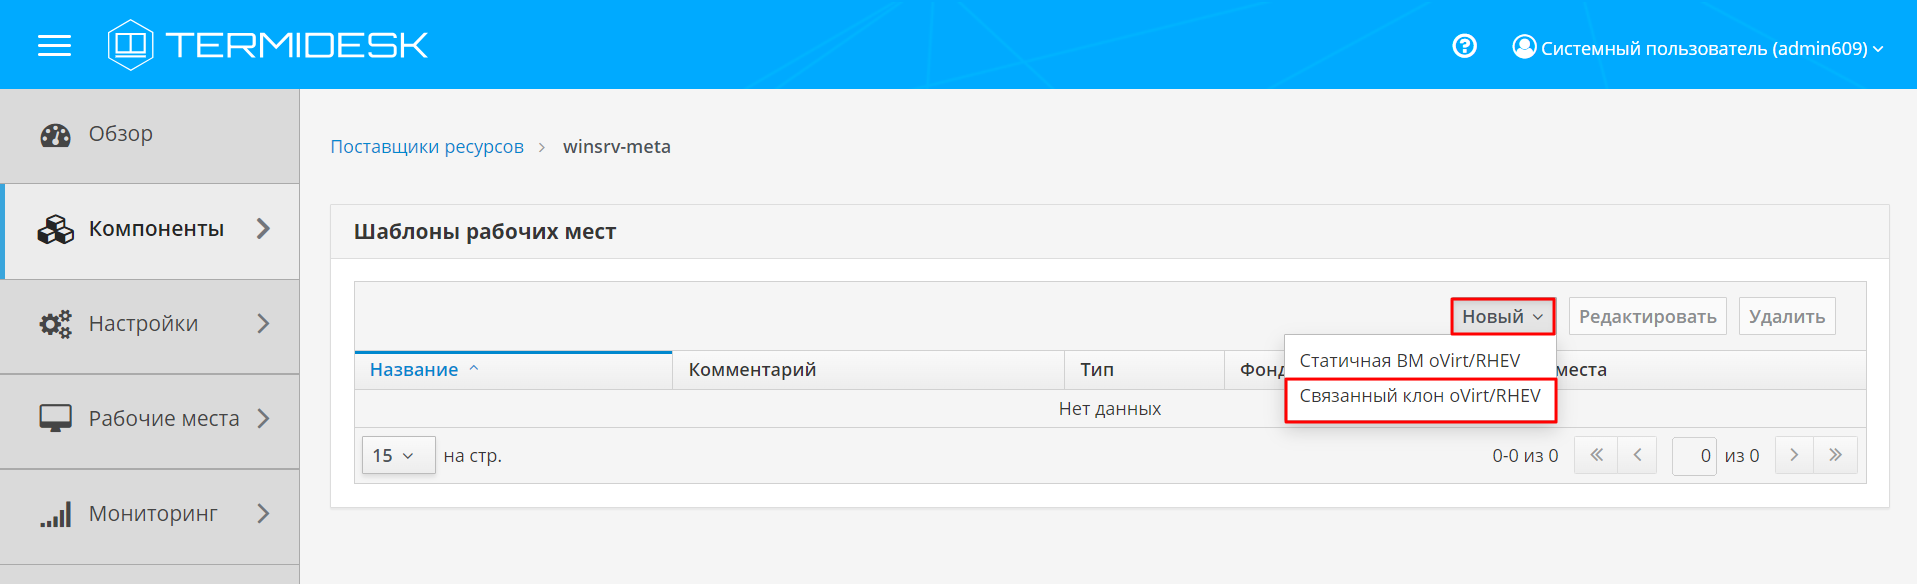This screenshot has width=1917, height=584.
Task: Open the Новый dropdown button
Action: click(1503, 316)
